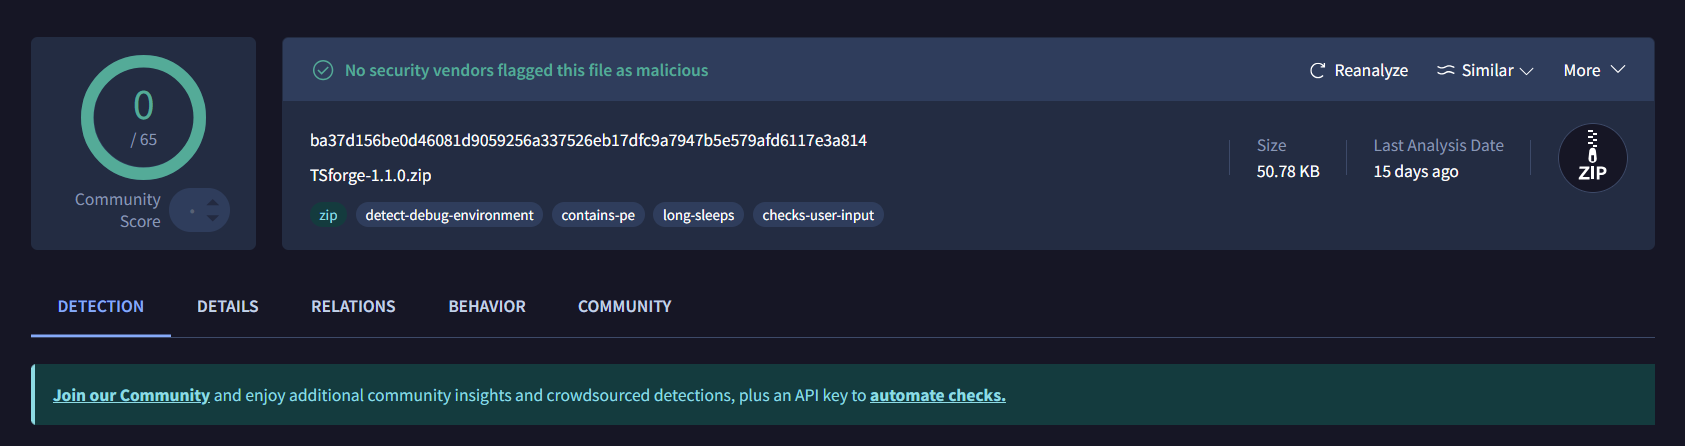Viewport: 1685px width, 446px height.
Task: Open the RELATIONS tab
Action: coord(353,306)
